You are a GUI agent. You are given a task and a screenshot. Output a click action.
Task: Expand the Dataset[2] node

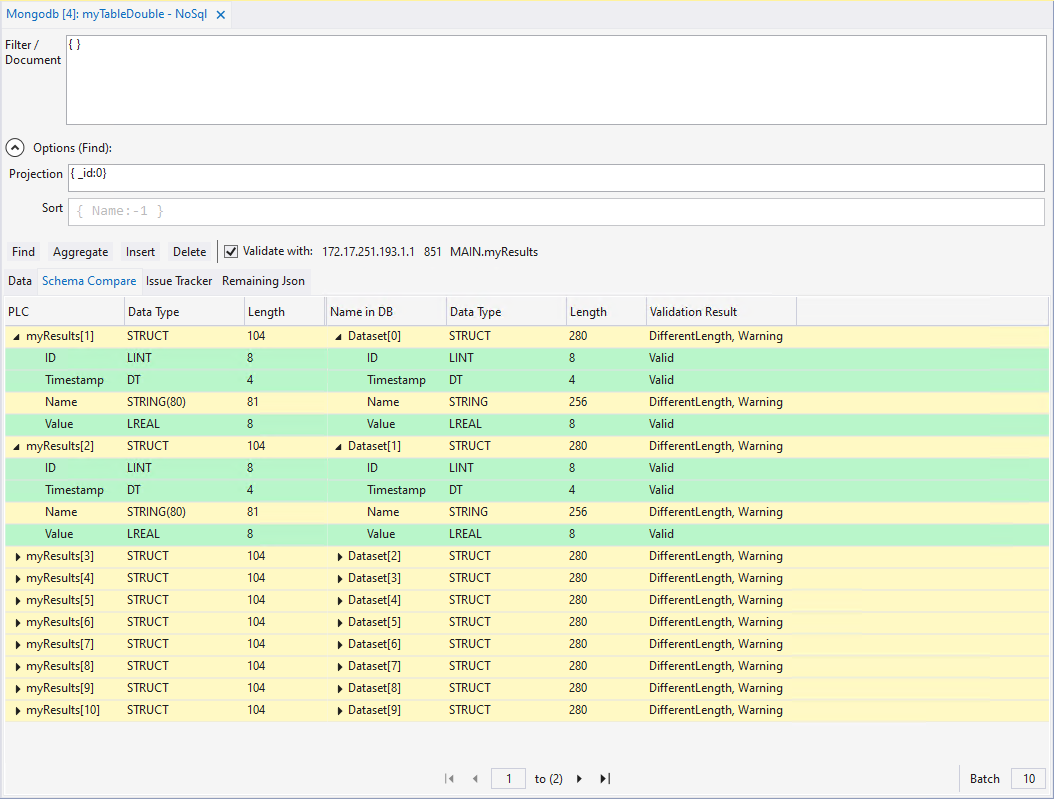coord(339,556)
